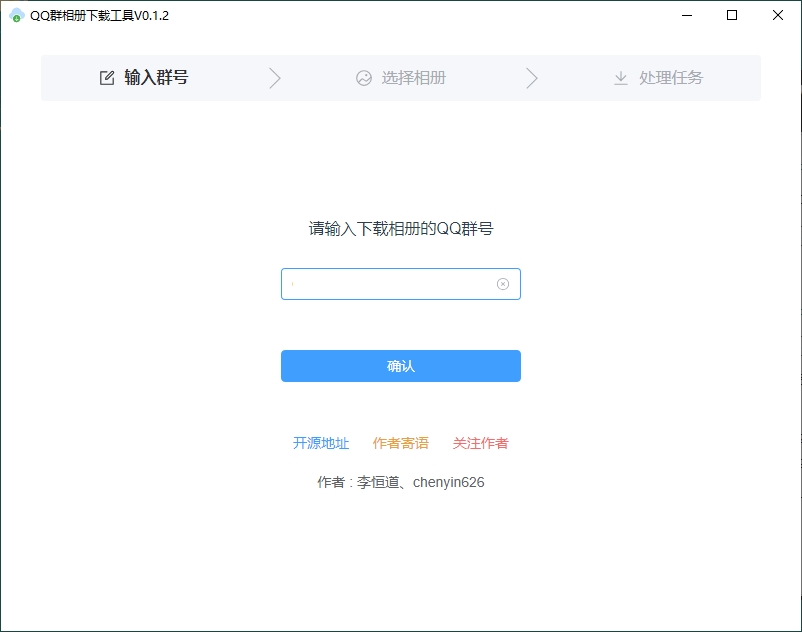Open the 作者寄语 link
Screen dimensions: 802x632
[x=400, y=443]
